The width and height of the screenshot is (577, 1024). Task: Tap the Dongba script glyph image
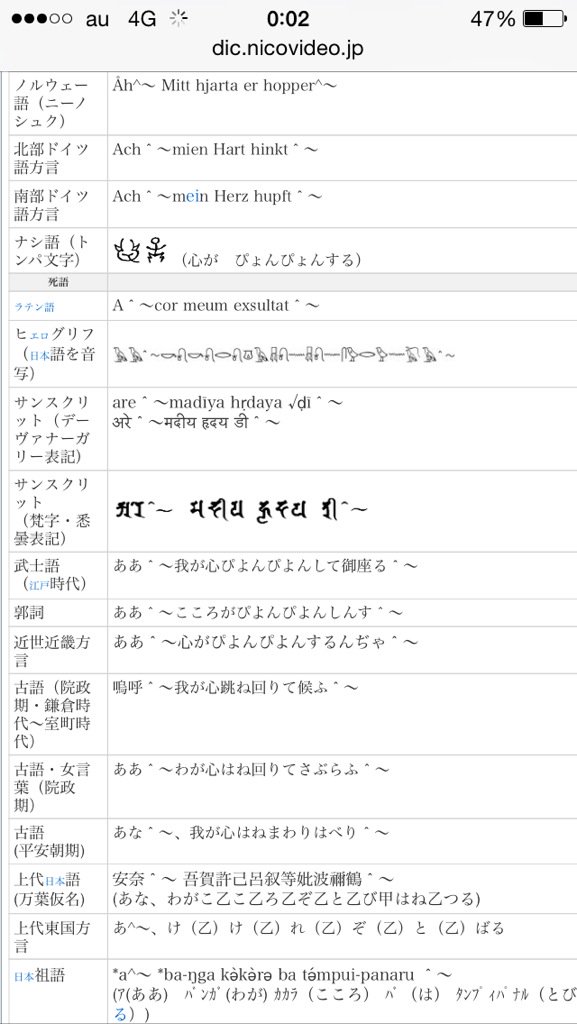[x=140, y=251]
